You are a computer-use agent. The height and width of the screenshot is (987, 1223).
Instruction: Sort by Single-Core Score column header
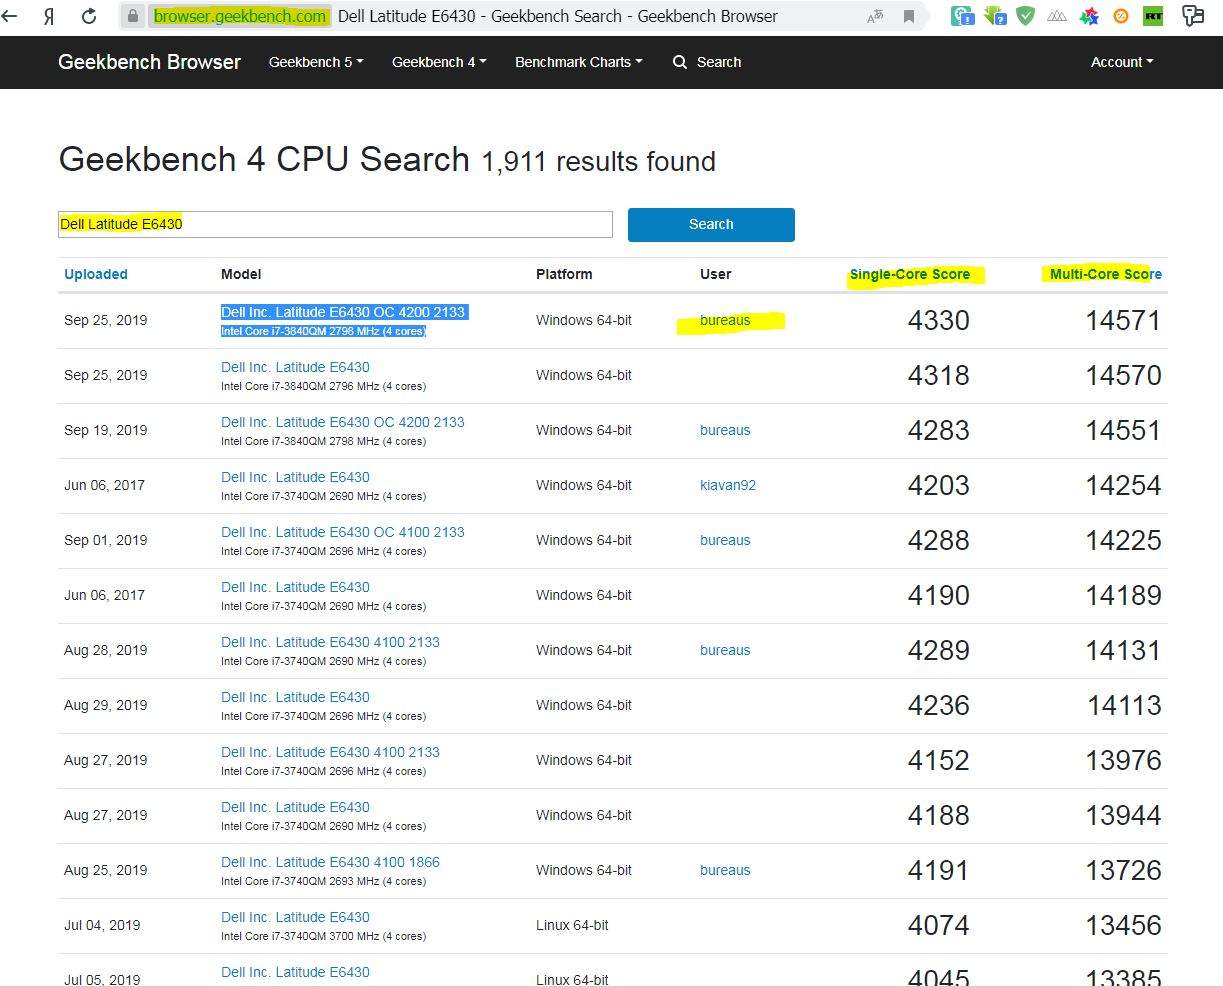[x=910, y=274]
